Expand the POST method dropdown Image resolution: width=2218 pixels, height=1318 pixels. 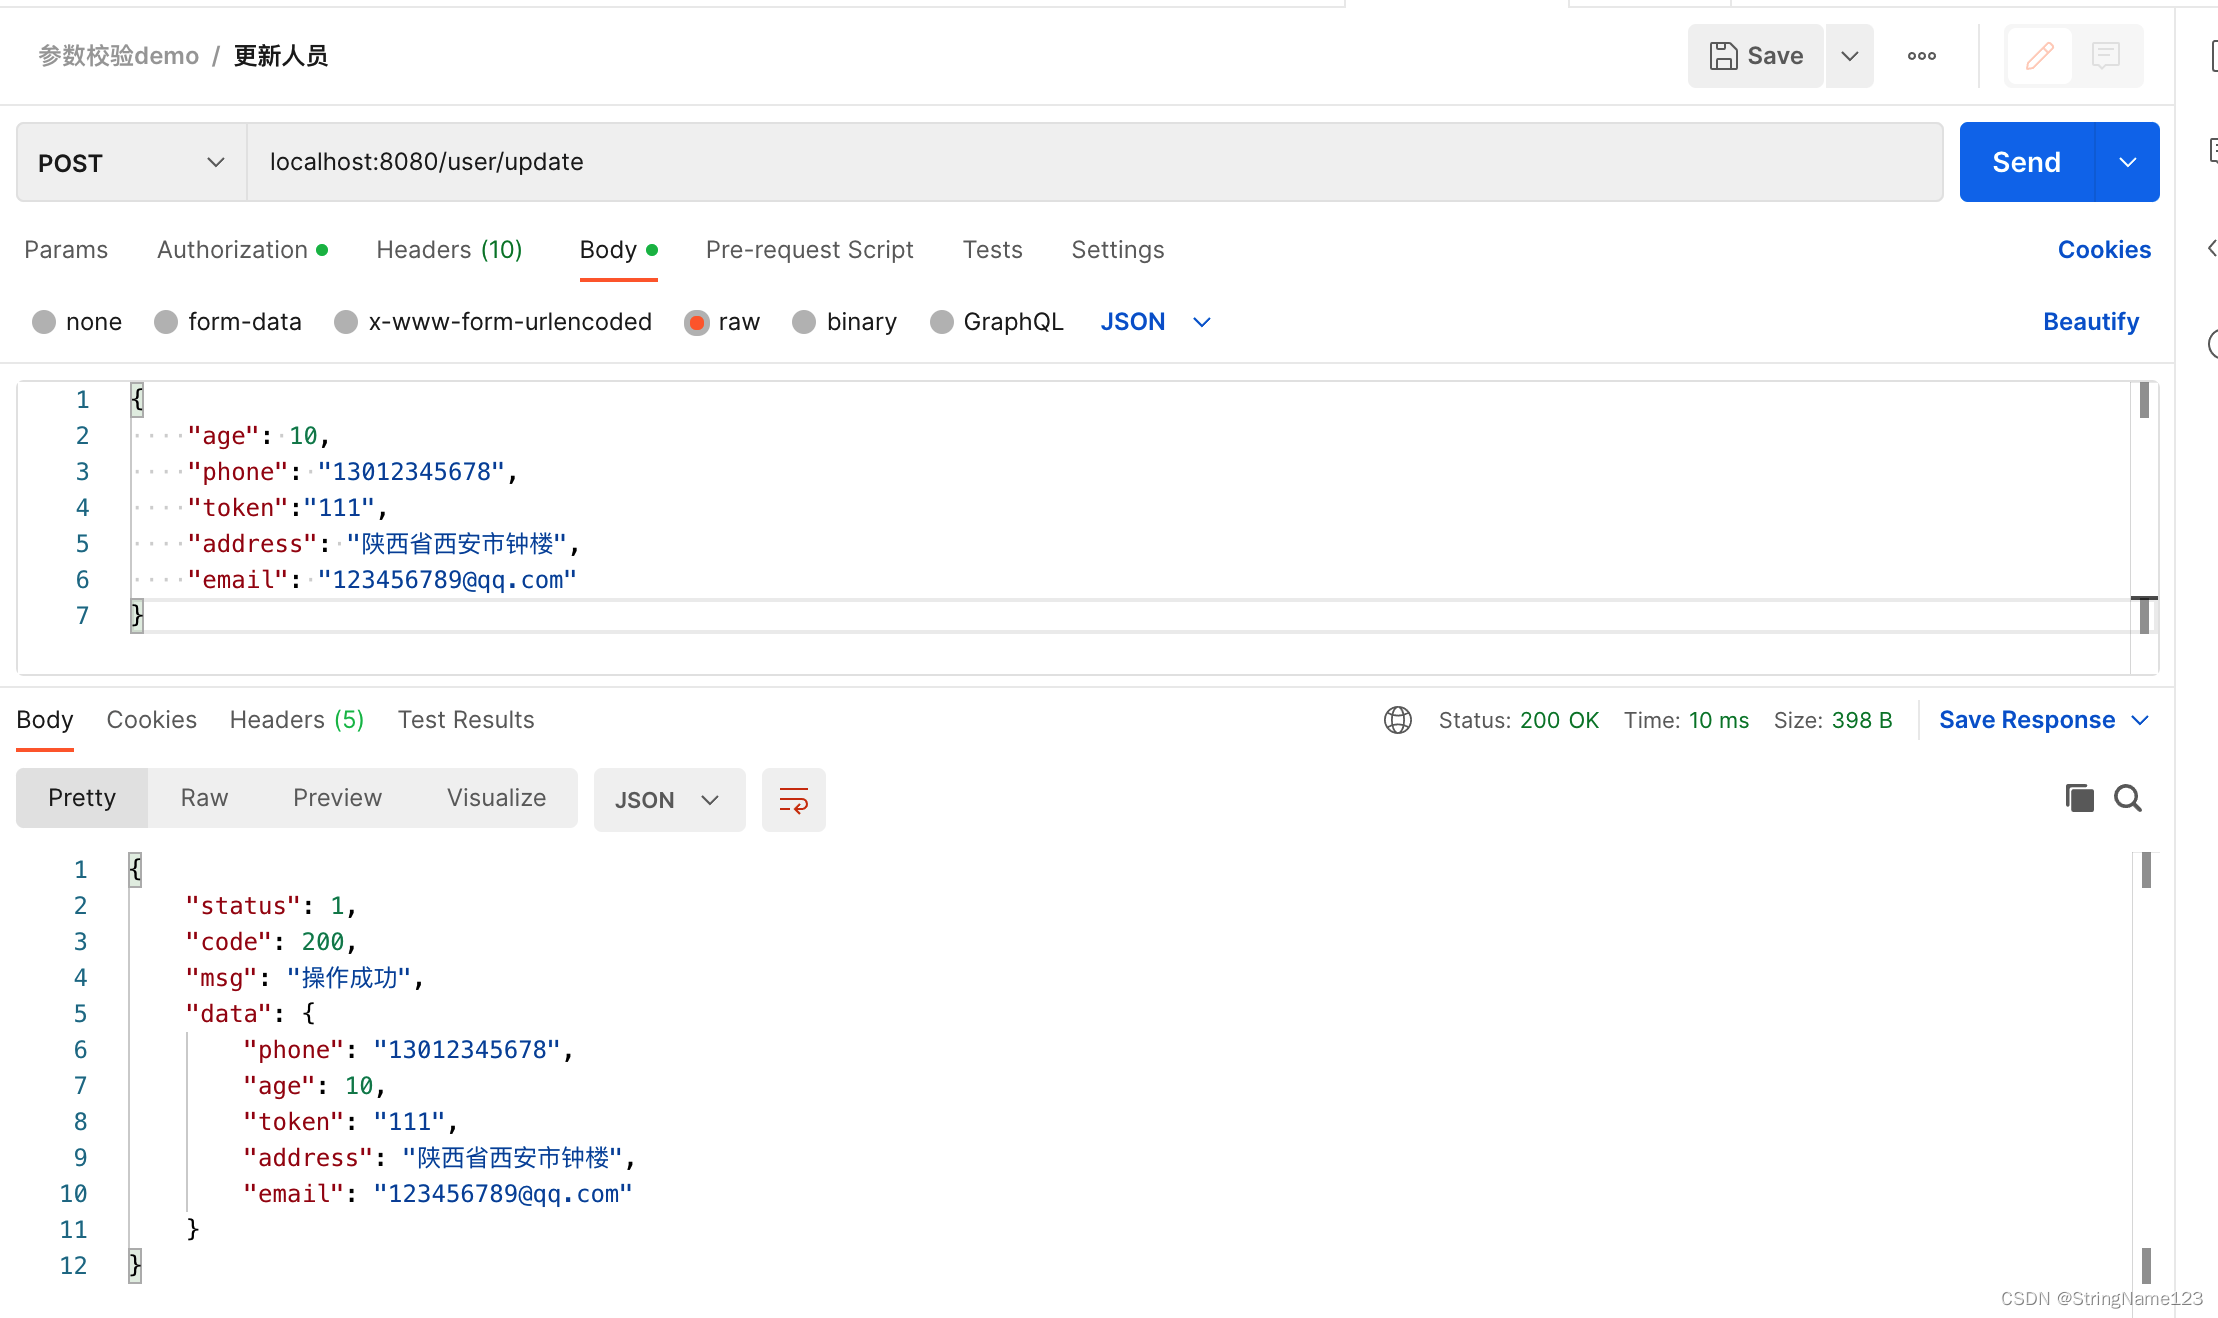[x=131, y=163]
